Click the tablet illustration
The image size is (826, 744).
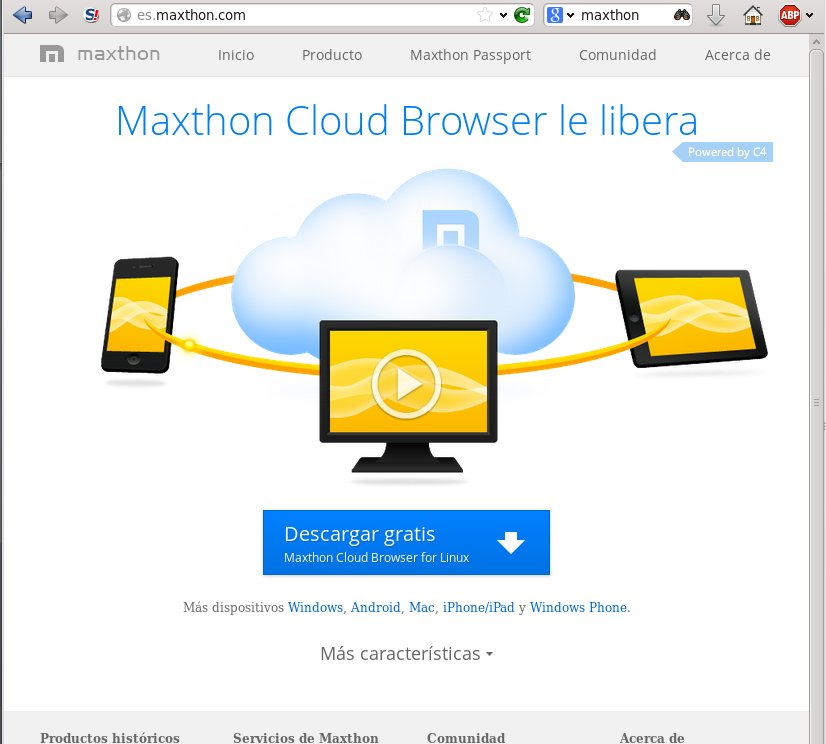pyautogui.click(x=691, y=318)
